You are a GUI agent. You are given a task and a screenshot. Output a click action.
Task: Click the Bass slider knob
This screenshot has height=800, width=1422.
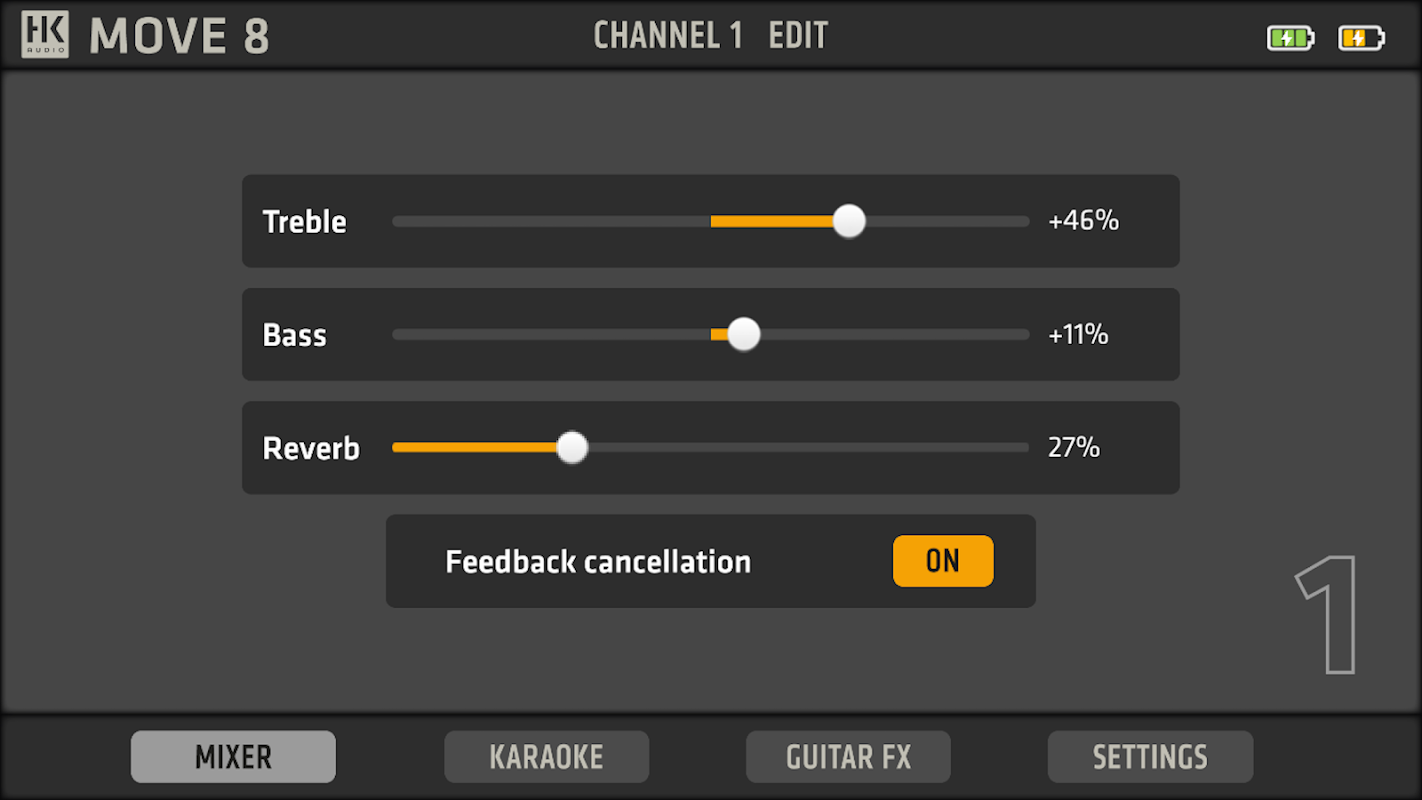pos(743,334)
